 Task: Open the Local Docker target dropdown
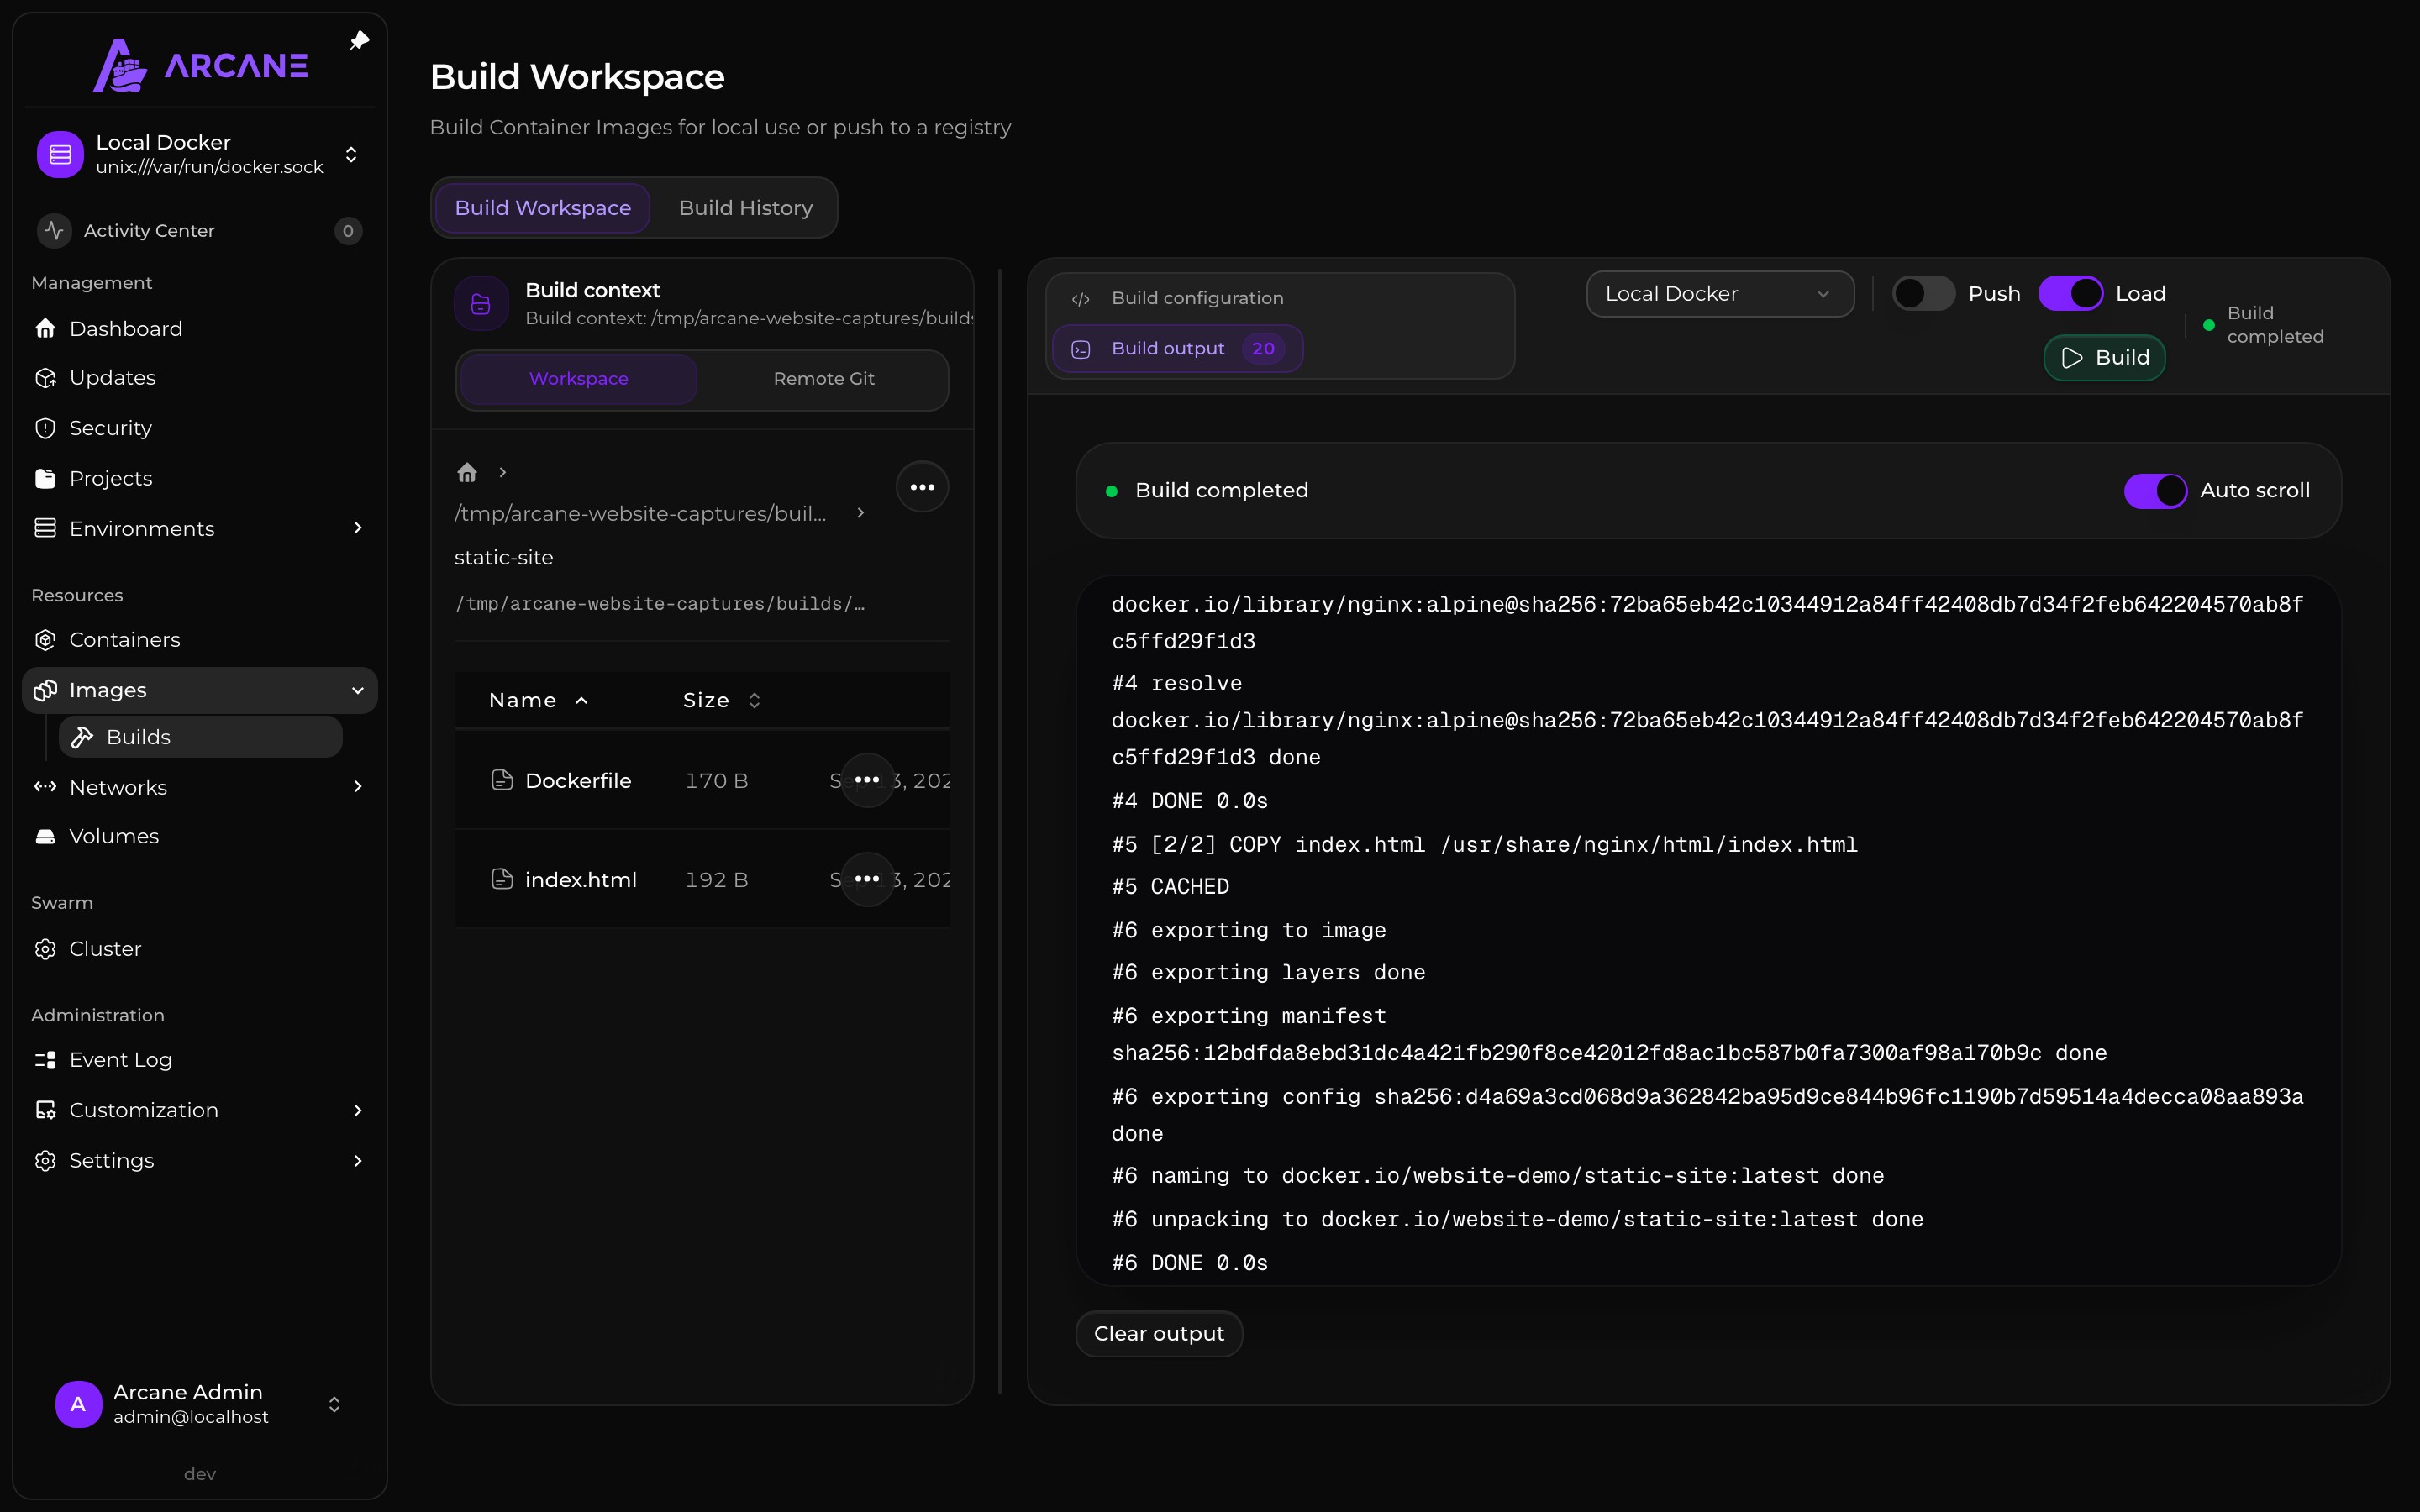coord(1720,294)
